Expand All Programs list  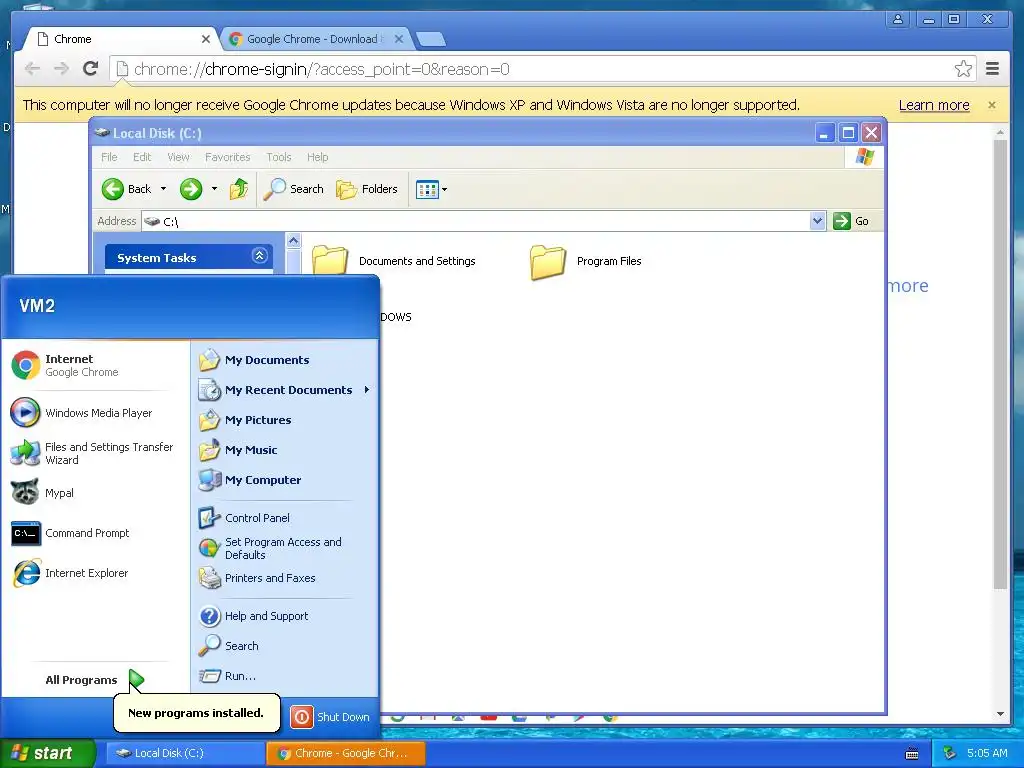(93, 680)
